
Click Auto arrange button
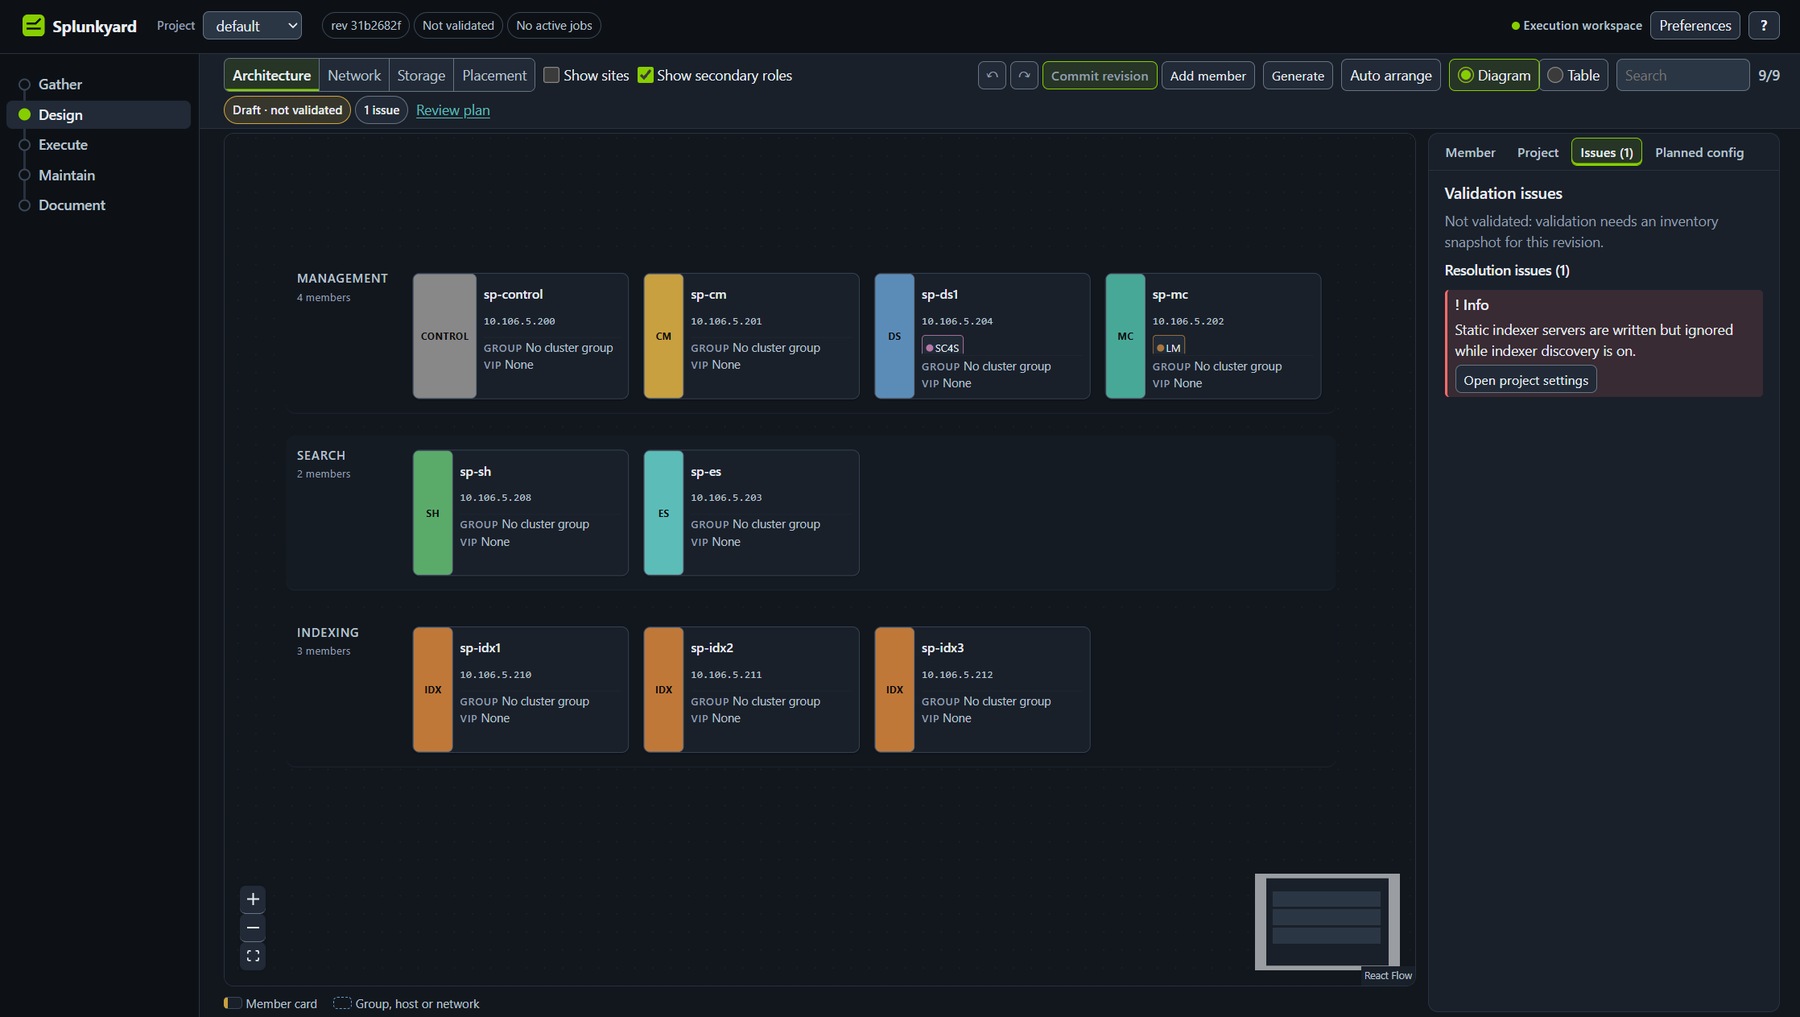pos(1391,75)
